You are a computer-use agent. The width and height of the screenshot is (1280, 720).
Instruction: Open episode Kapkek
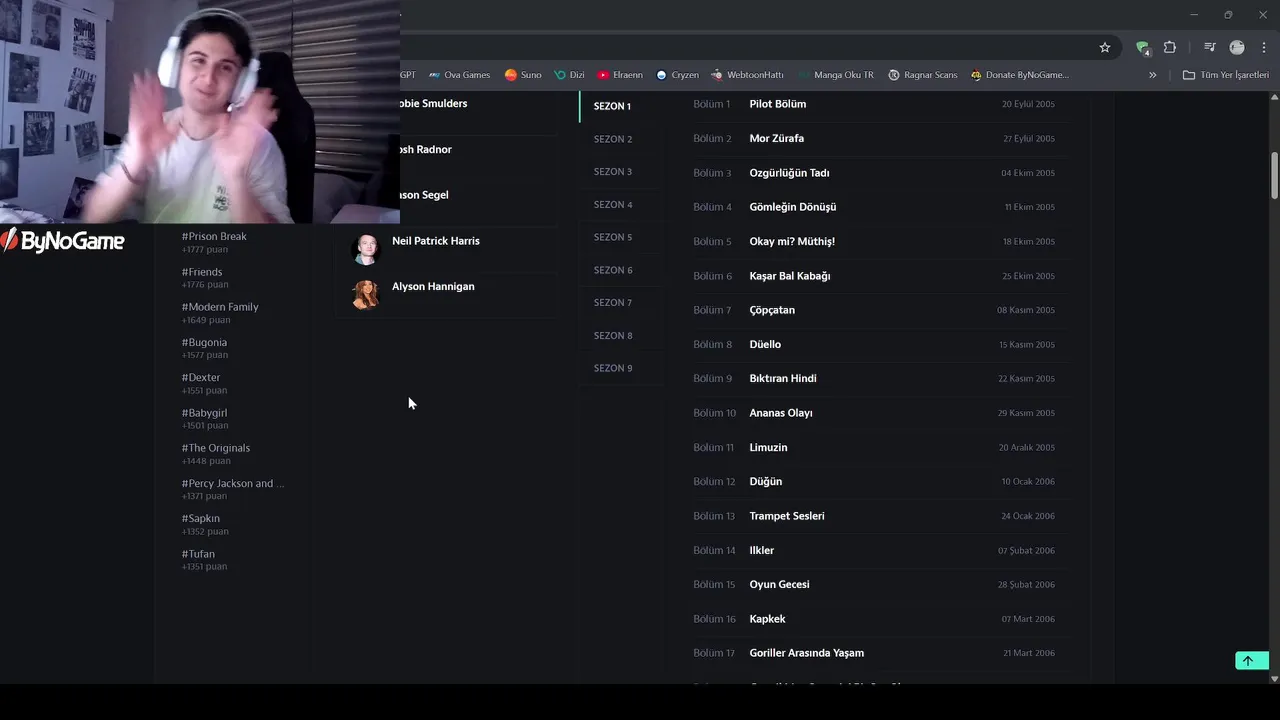[767, 619]
